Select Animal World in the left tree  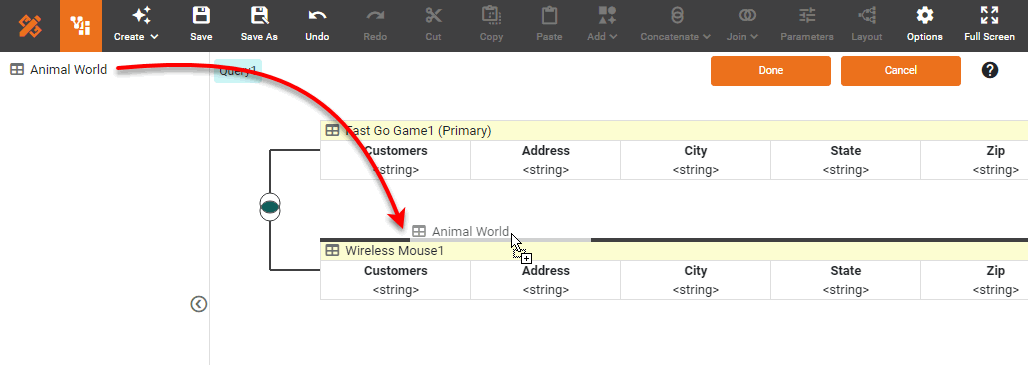[x=68, y=69]
